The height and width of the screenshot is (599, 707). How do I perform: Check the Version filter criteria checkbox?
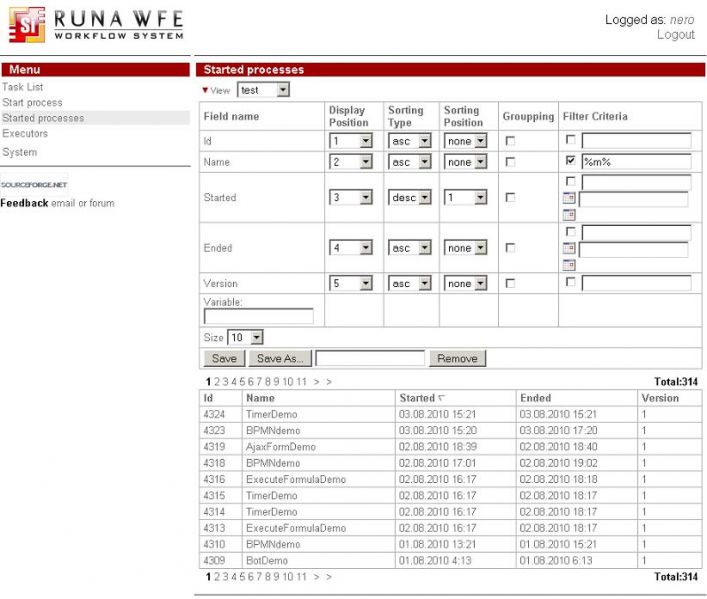[570, 282]
